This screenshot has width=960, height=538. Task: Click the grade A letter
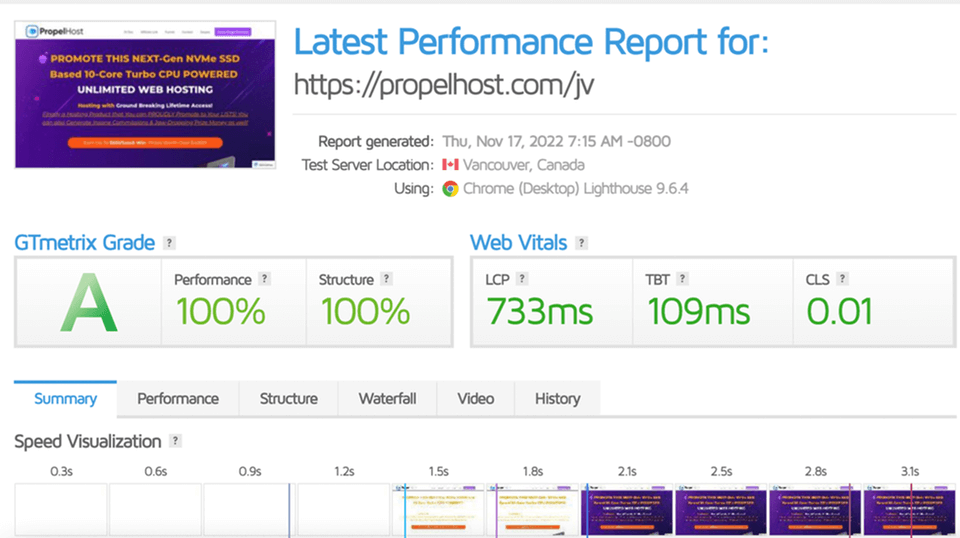click(x=89, y=303)
